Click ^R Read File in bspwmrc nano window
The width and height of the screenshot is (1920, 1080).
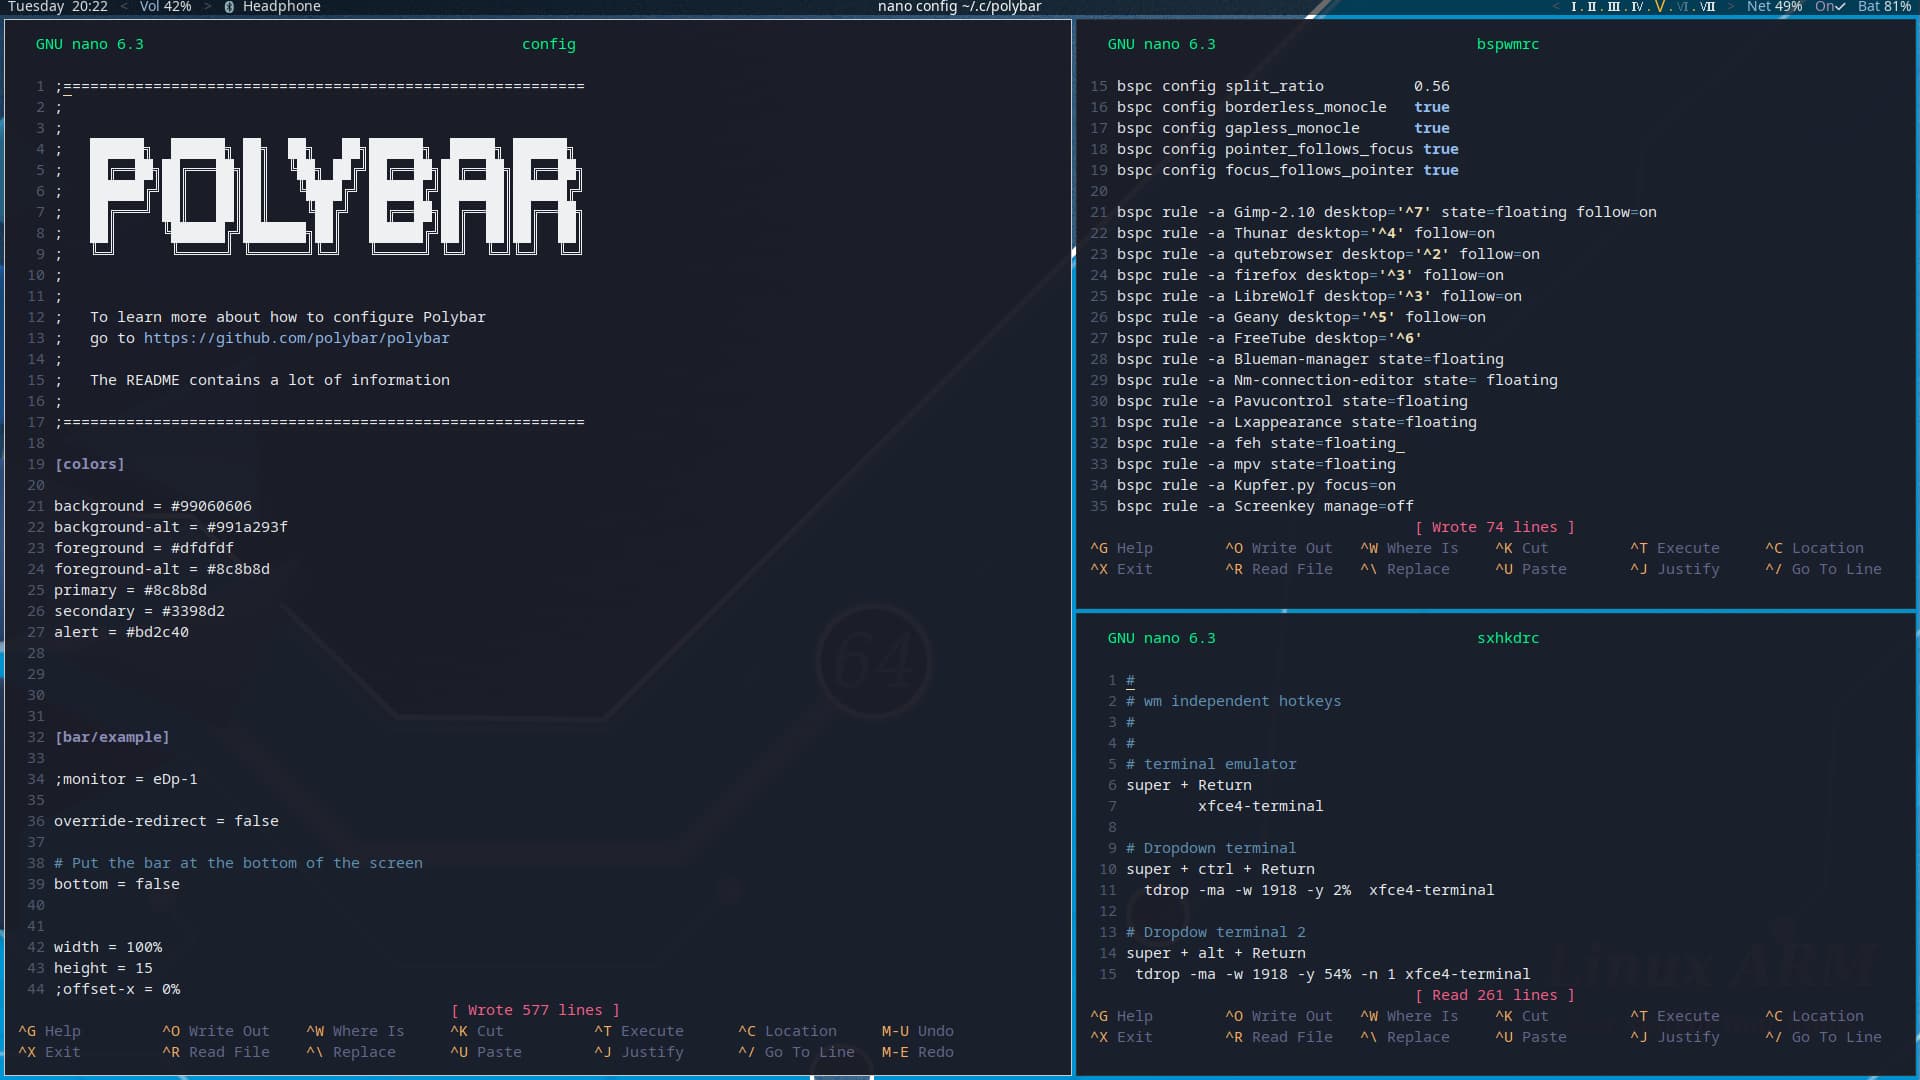[1279, 569]
